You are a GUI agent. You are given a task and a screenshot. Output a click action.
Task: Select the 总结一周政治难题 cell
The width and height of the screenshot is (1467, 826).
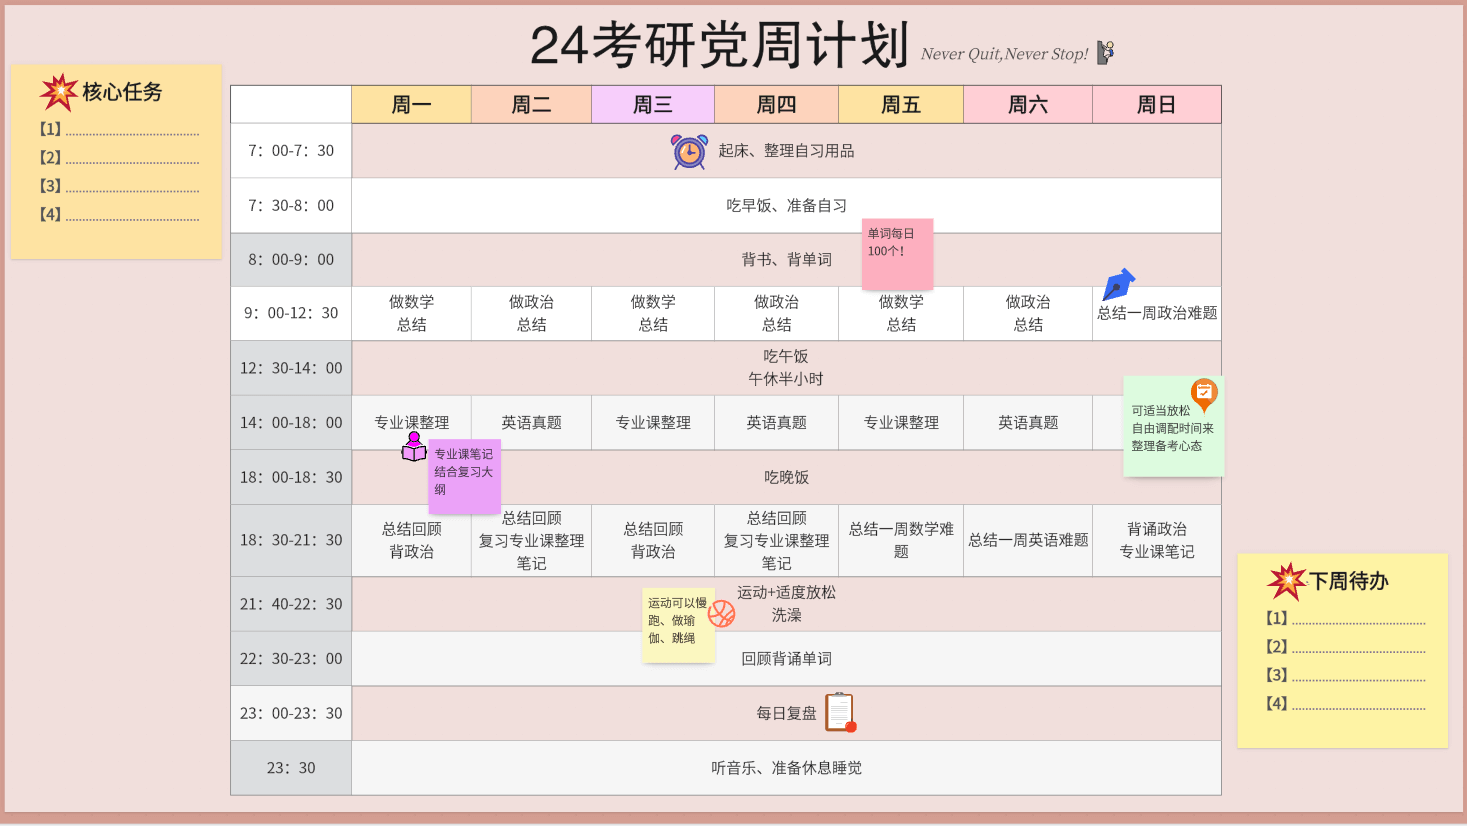click(1157, 313)
